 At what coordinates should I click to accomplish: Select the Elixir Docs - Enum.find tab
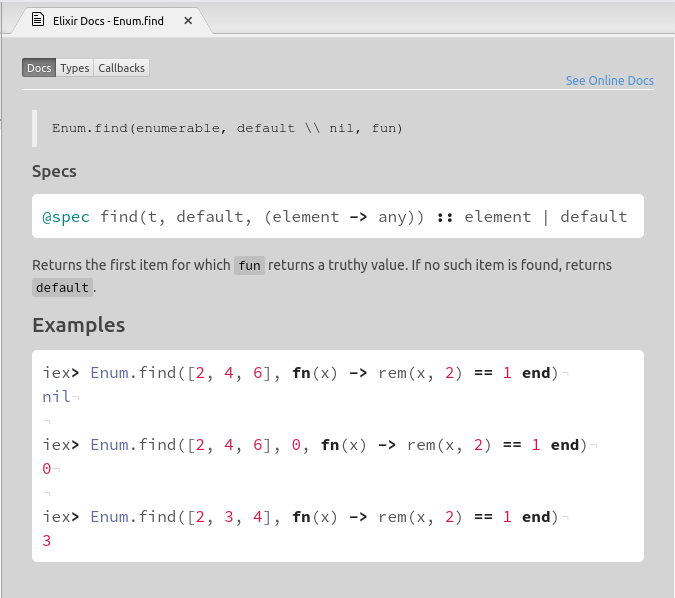click(111, 21)
